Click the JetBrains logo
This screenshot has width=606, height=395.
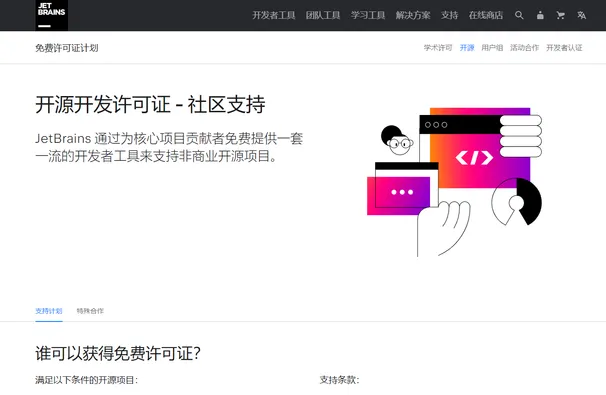[x=51, y=15]
